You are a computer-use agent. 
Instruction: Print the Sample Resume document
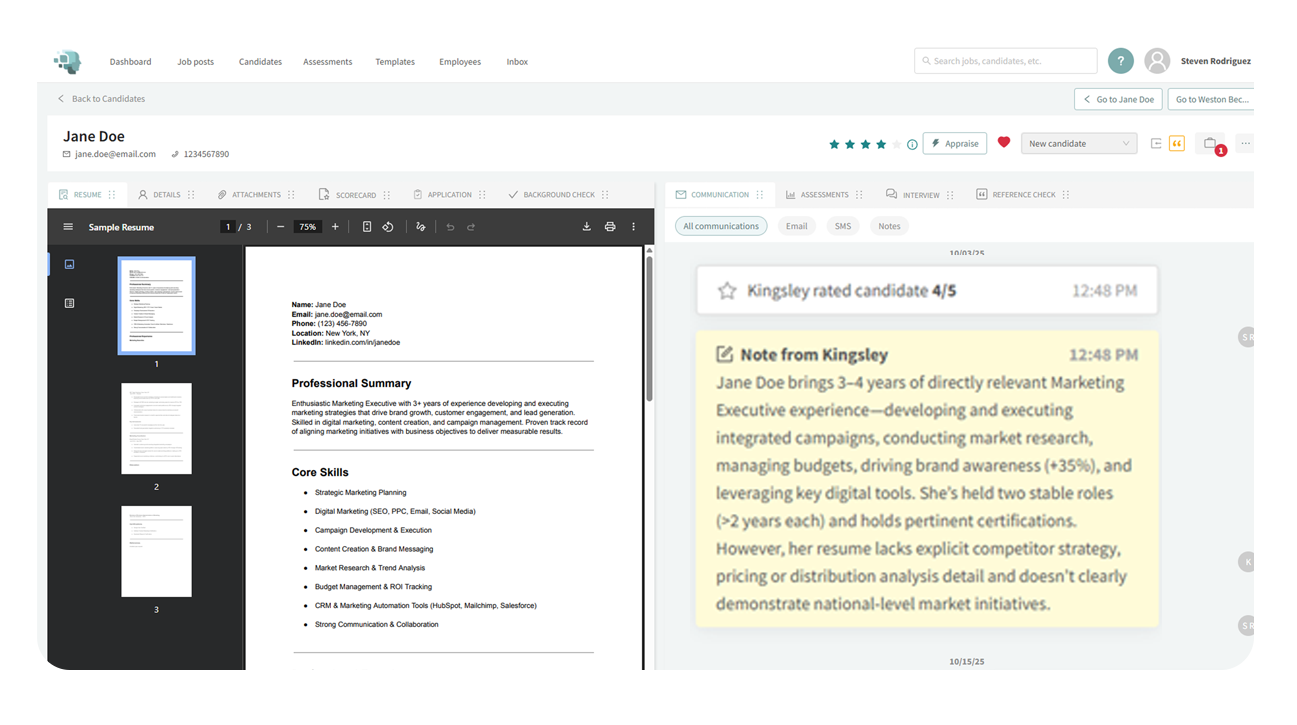[610, 227]
